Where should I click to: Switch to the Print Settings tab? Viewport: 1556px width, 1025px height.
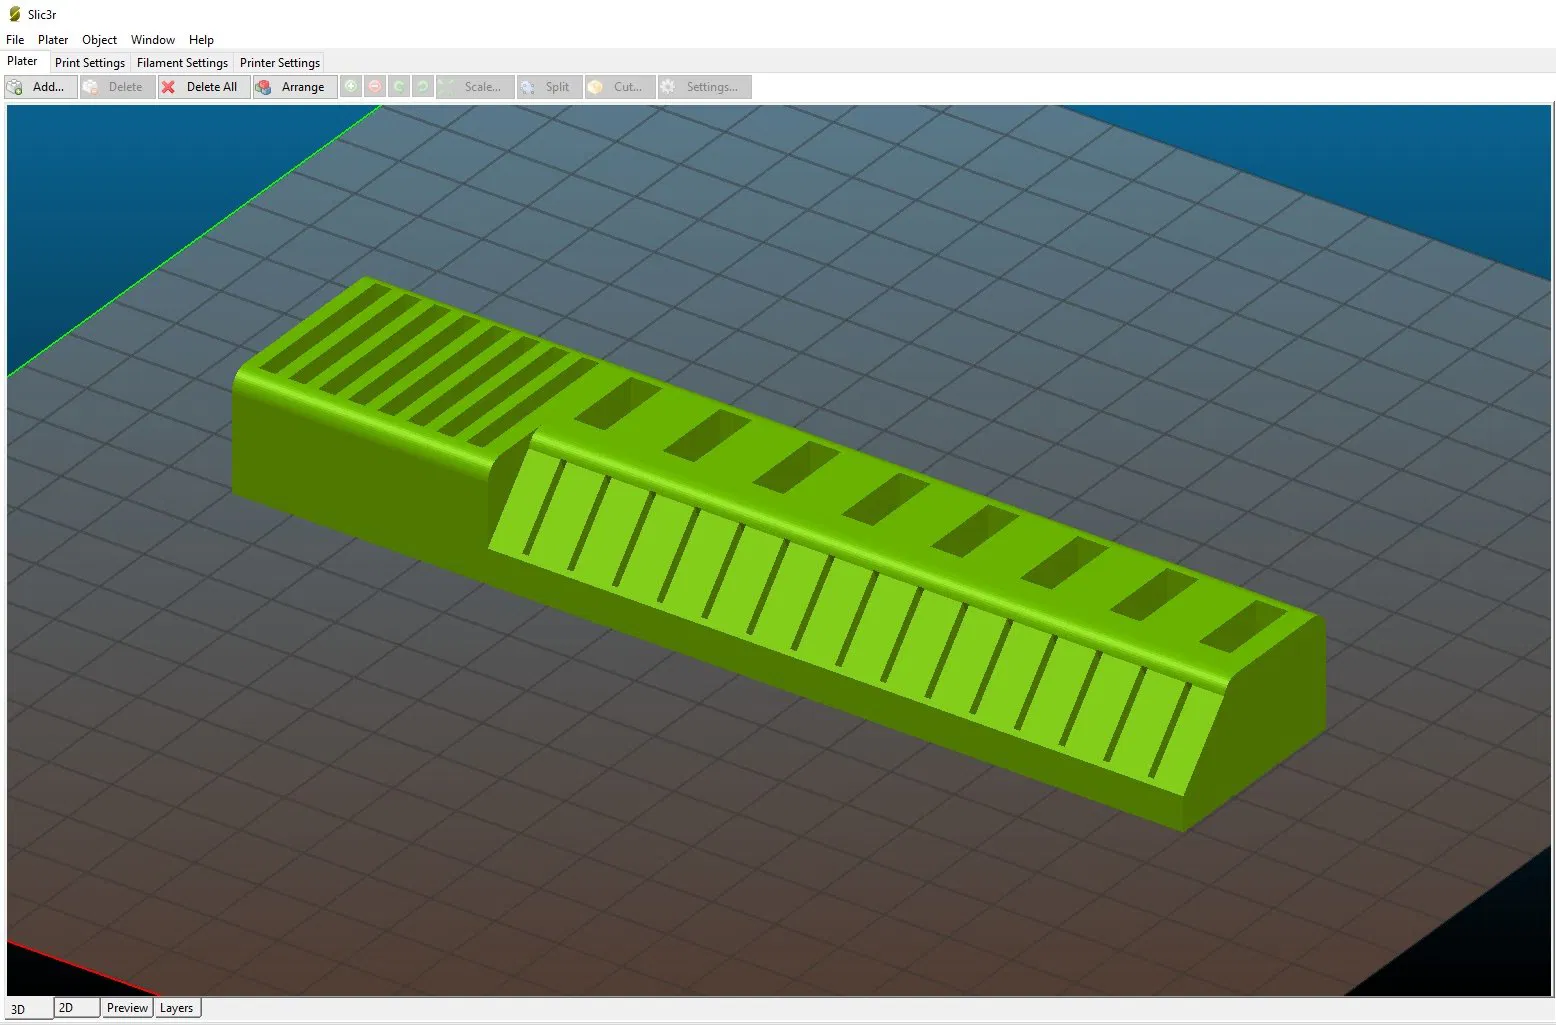click(90, 62)
